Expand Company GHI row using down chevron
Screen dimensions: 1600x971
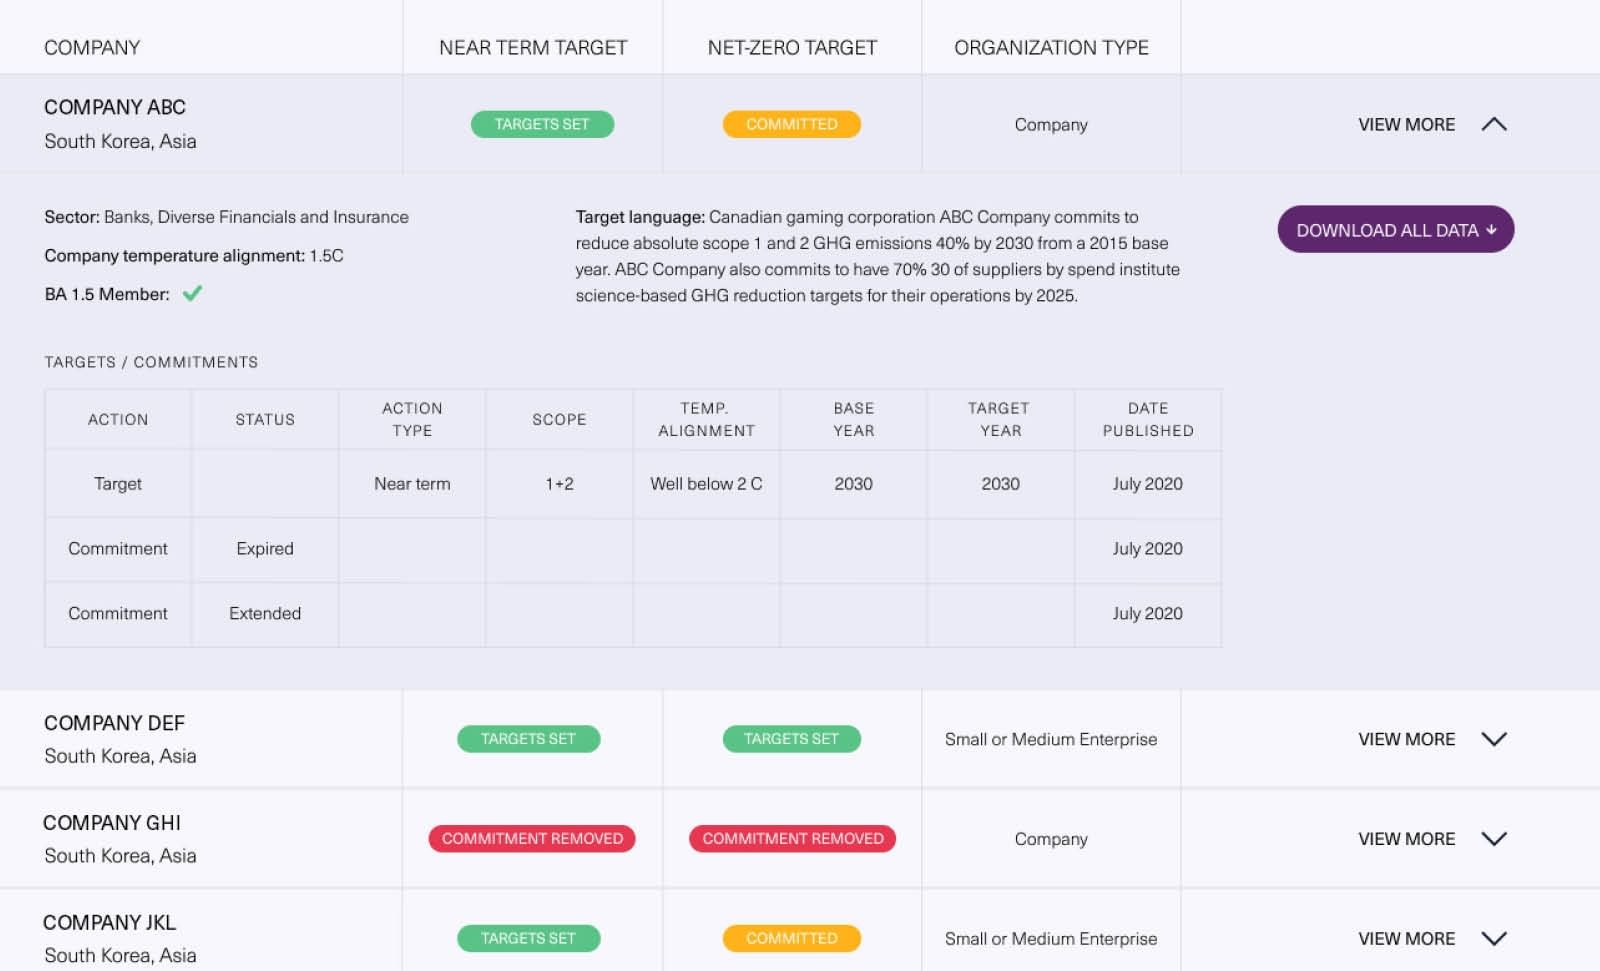point(1493,839)
